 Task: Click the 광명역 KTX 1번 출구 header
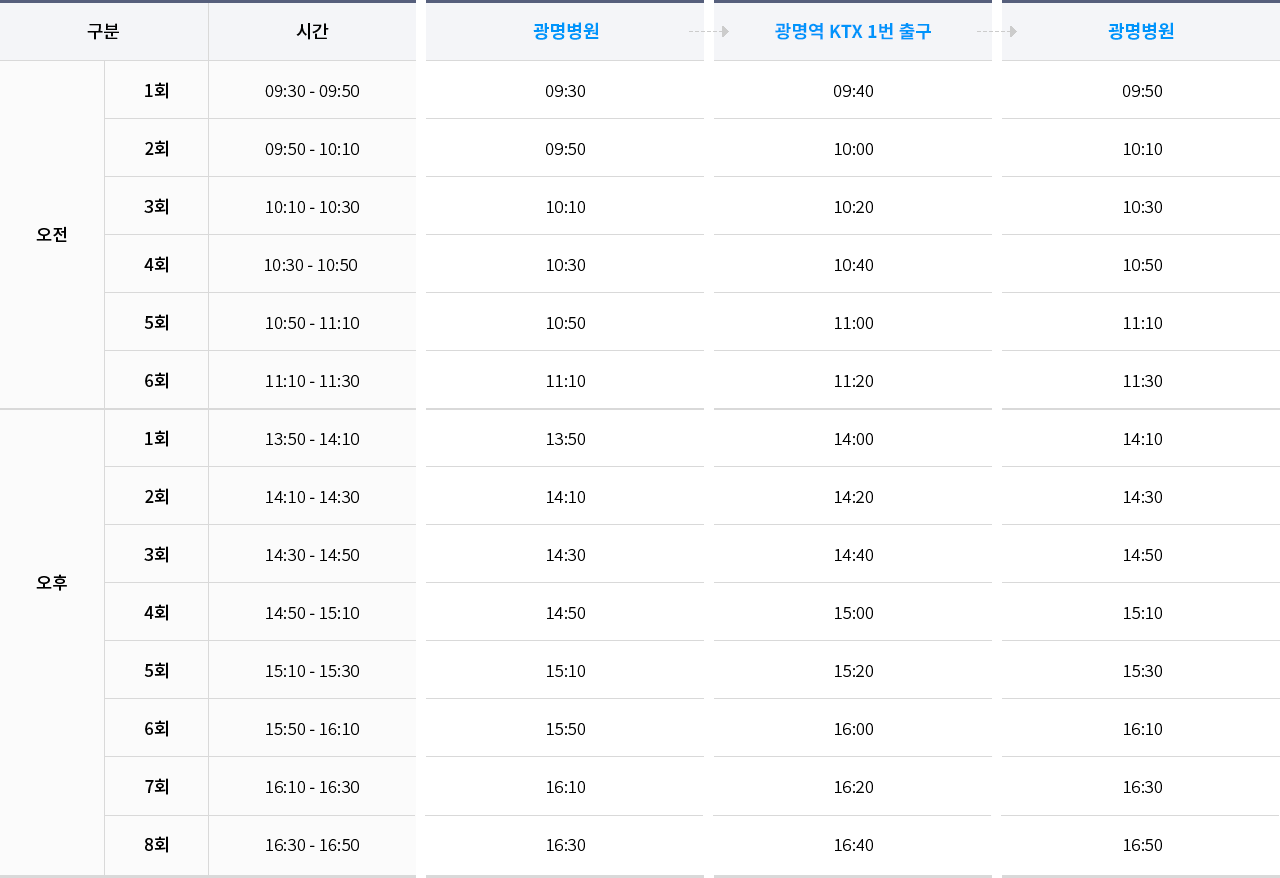coord(853,31)
